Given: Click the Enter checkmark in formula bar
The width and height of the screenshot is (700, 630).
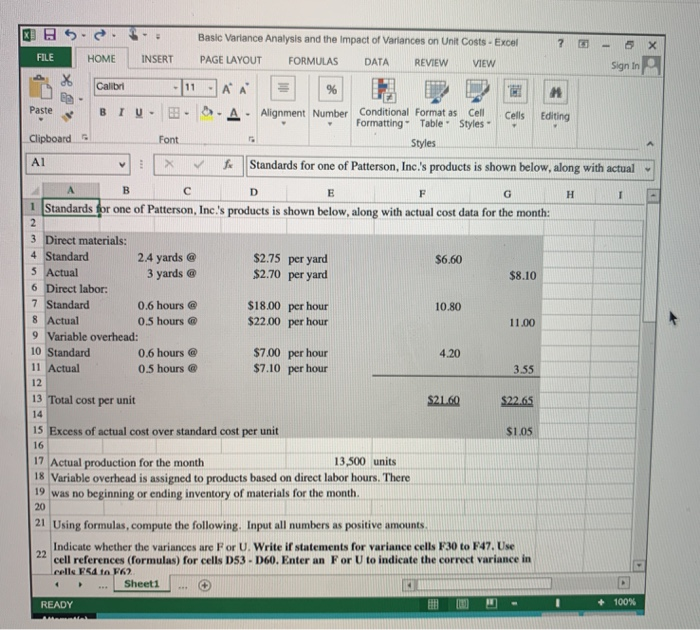Looking at the screenshot, I should [x=199, y=165].
